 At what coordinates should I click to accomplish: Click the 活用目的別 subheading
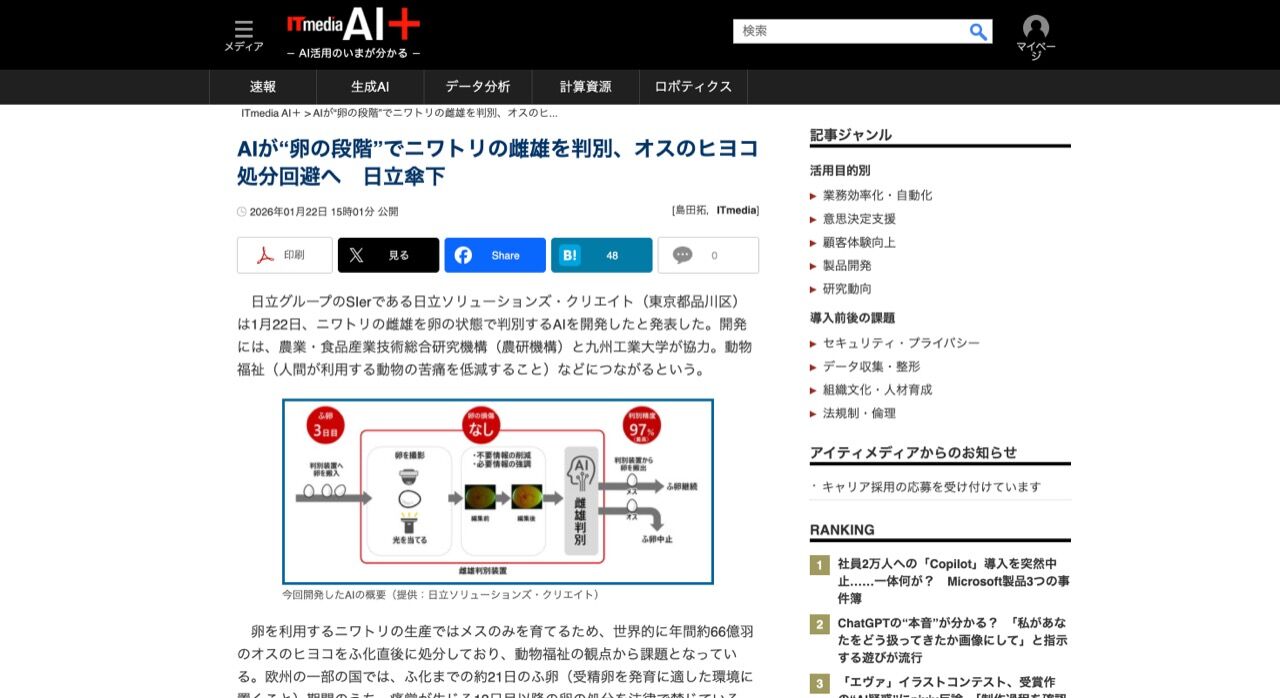click(840, 171)
